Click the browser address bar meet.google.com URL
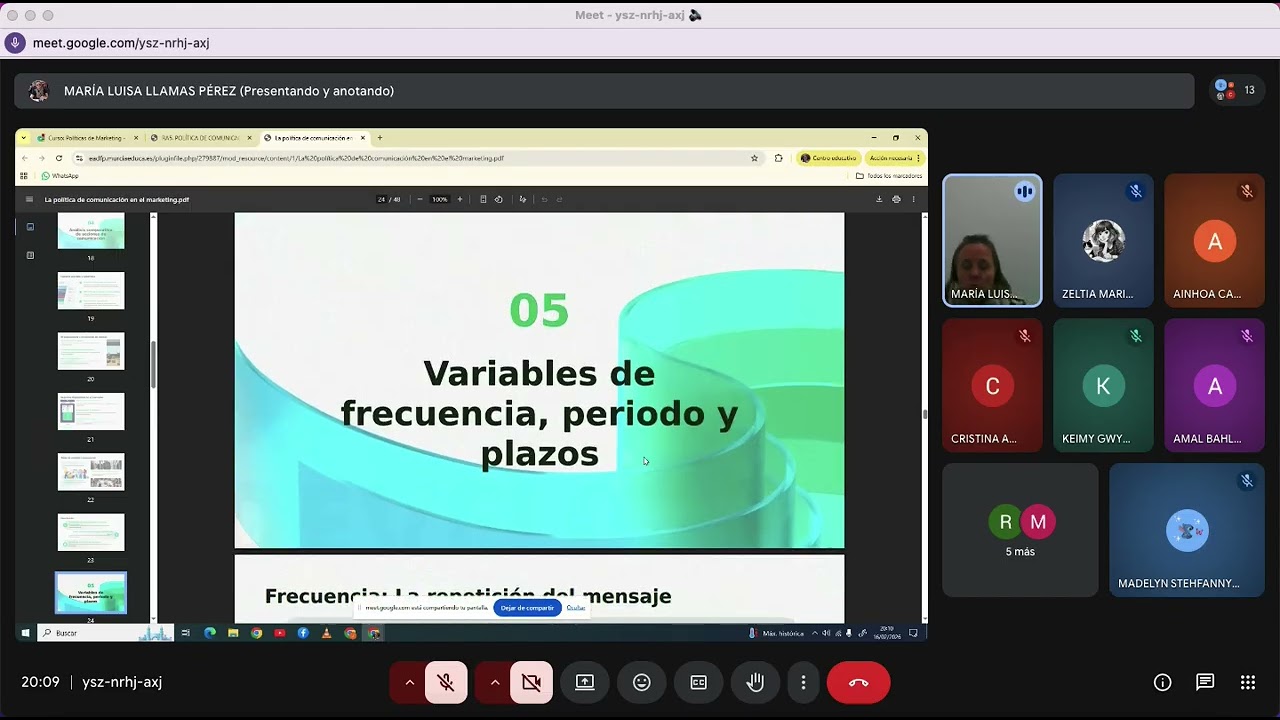This screenshot has width=1280, height=720. [x=121, y=43]
